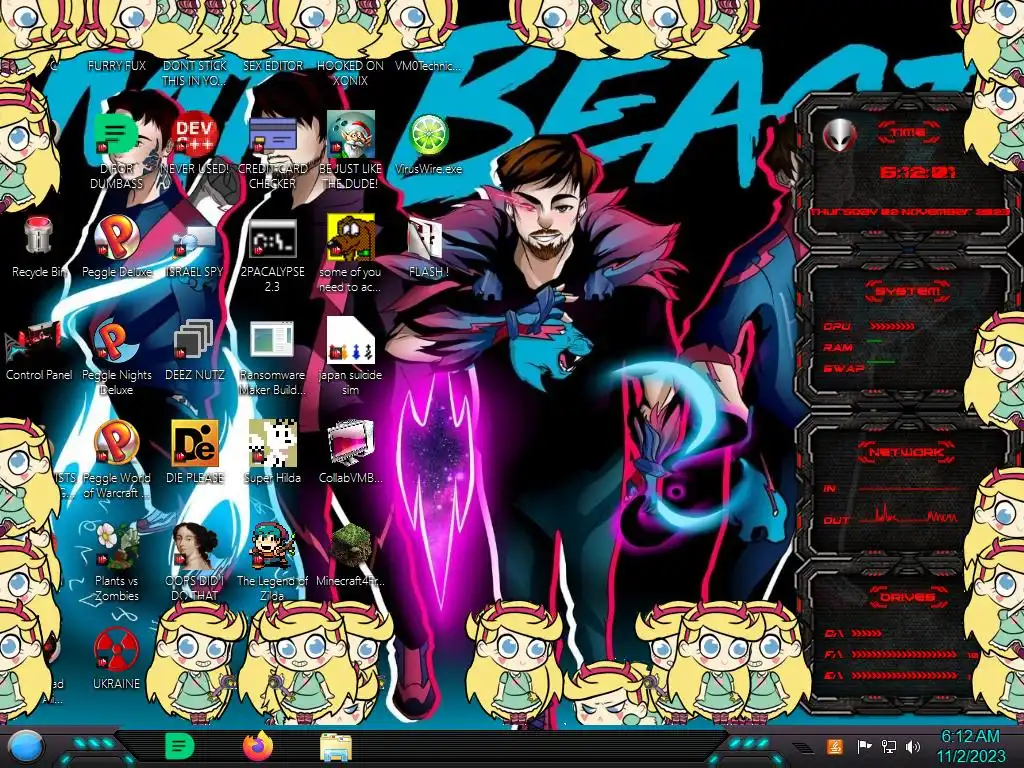This screenshot has width=1024, height=768.
Task: Select the 'BE JUST LIKE THE DUDE!' icon
Action: pyautogui.click(x=350, y=134)
